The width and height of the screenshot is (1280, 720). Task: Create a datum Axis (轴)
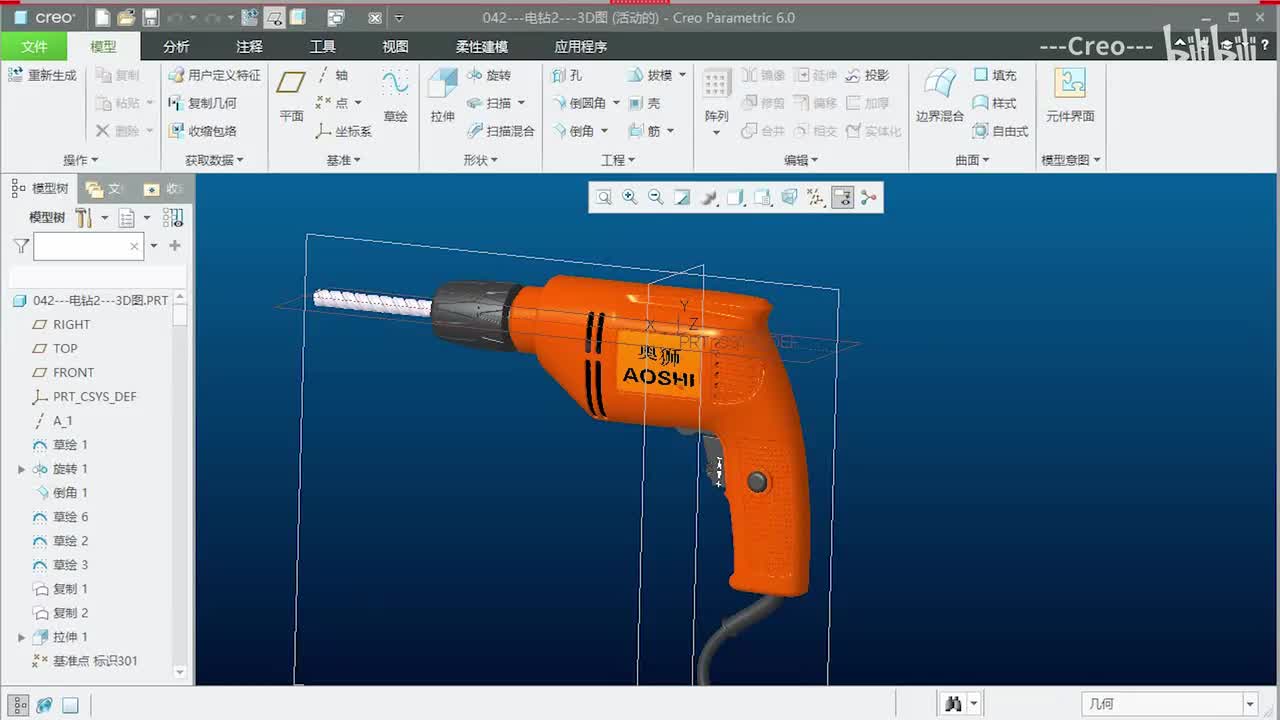[332, 75]
